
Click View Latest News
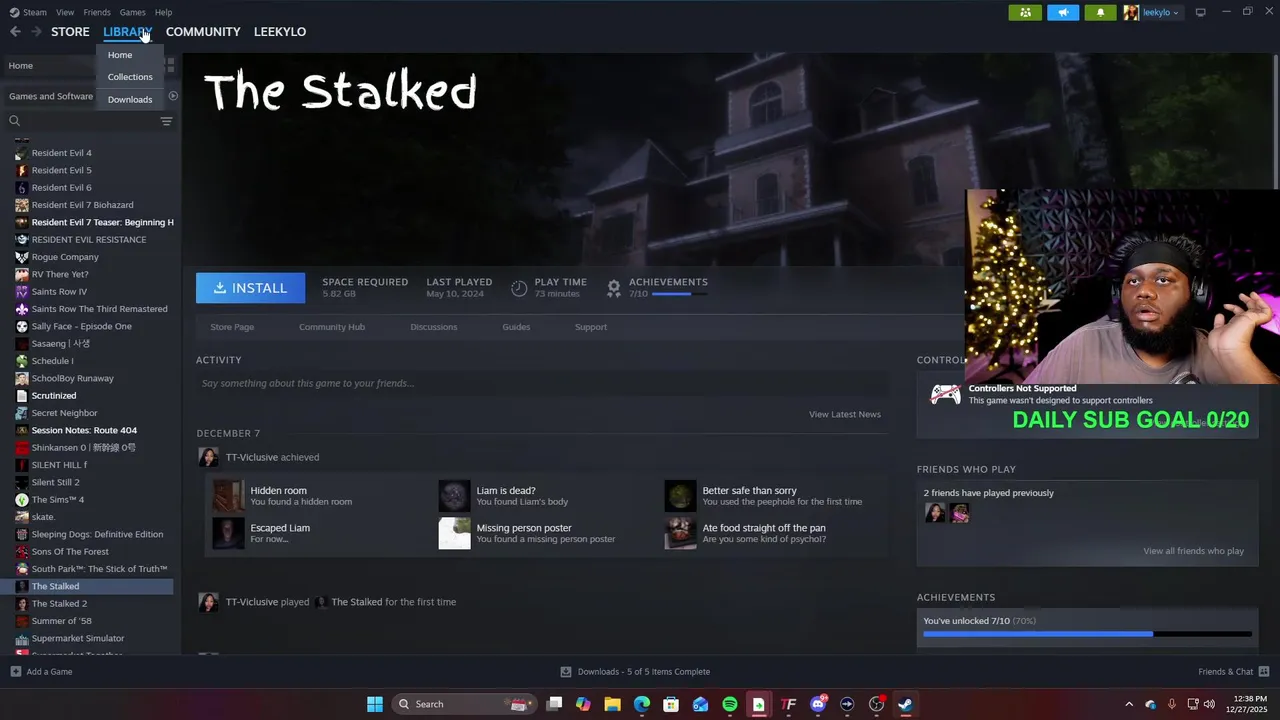(845, 414)
